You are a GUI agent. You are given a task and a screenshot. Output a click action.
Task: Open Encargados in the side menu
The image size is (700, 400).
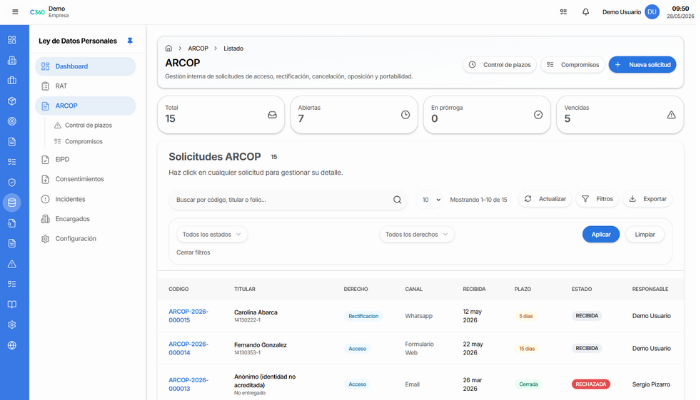(86, 219)
